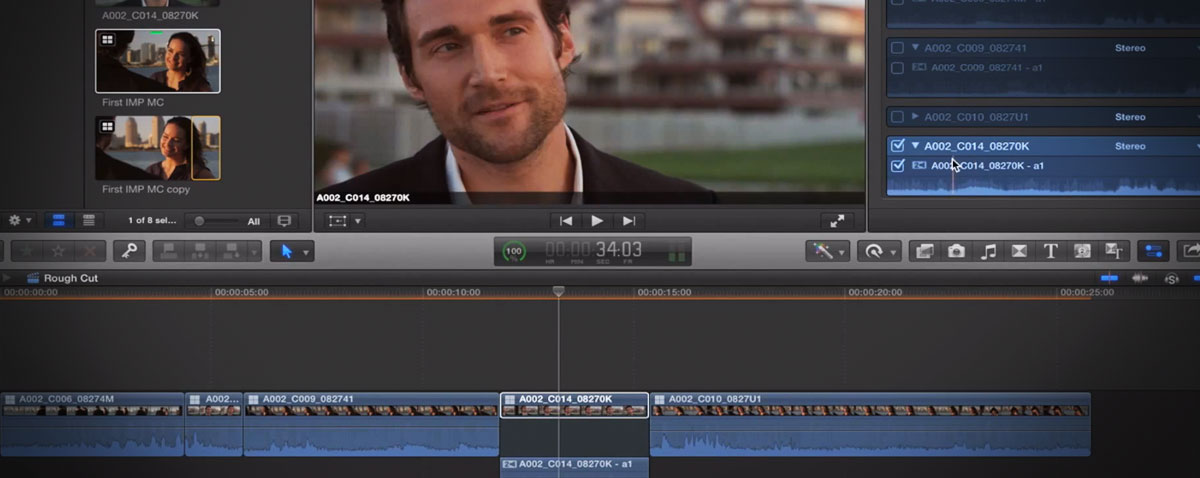Image resolution: width=1200 pixels, height=478 pixels.
Task: Go to the next edit point
Action: (628, 221)
